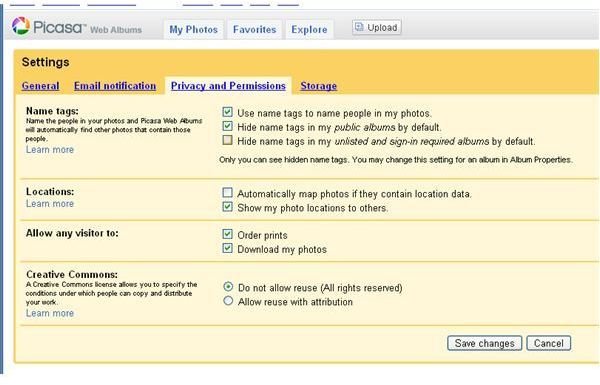Click the 'Locations:' label
Viewport: 600px width, 385px height.
(x=50, y=192)
